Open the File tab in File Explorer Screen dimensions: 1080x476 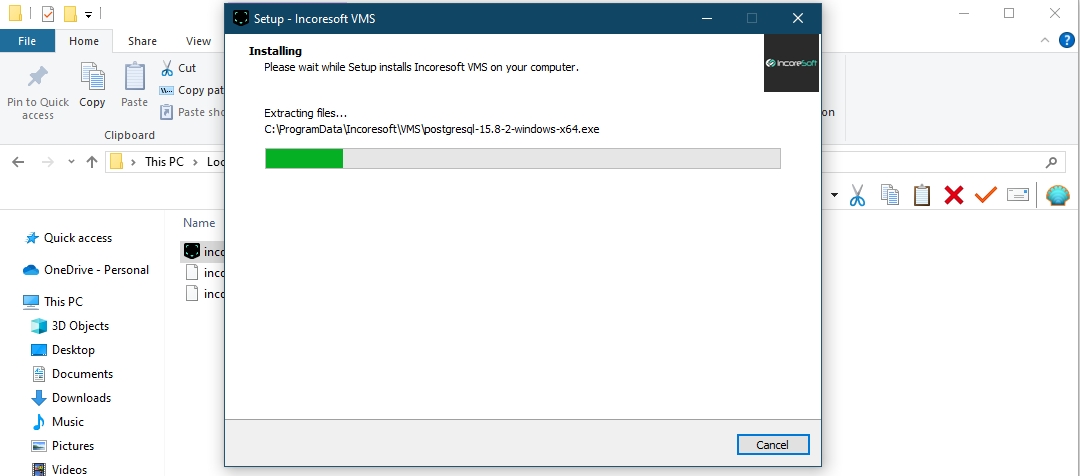pyautogui.click(x=27, y=41)
